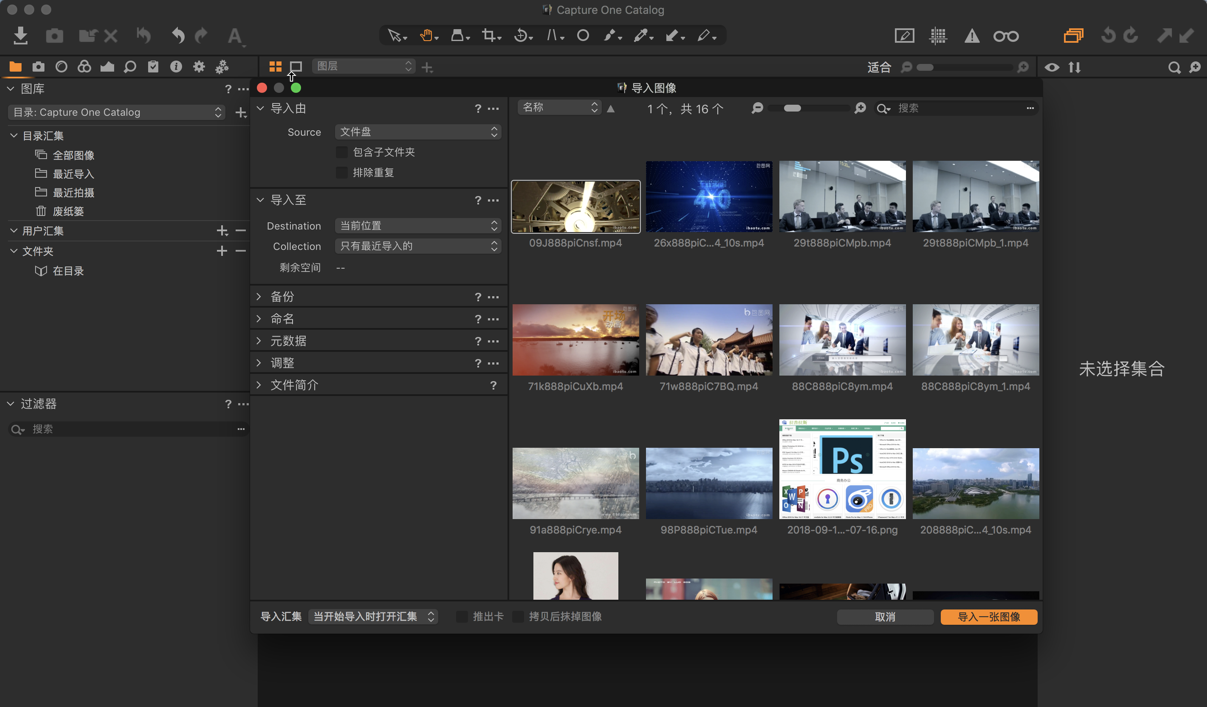Click the import images arrow icon top left

(x=21, y=34)
